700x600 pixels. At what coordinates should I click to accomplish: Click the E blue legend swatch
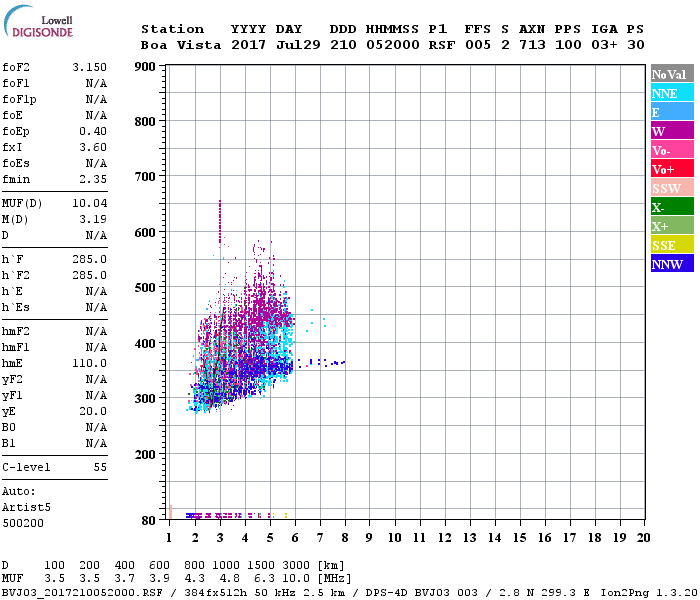point(672,112)
